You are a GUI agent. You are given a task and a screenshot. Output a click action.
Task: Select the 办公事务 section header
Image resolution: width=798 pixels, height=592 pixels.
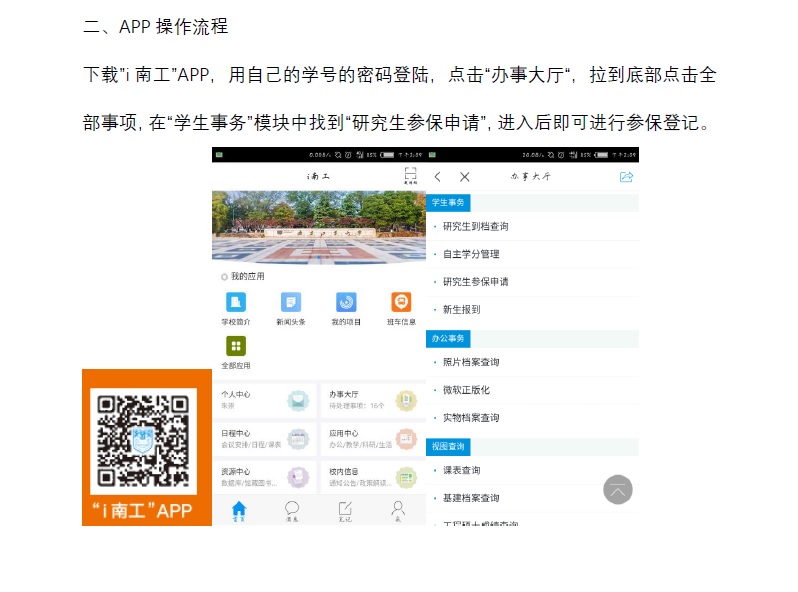click(448, 339)
